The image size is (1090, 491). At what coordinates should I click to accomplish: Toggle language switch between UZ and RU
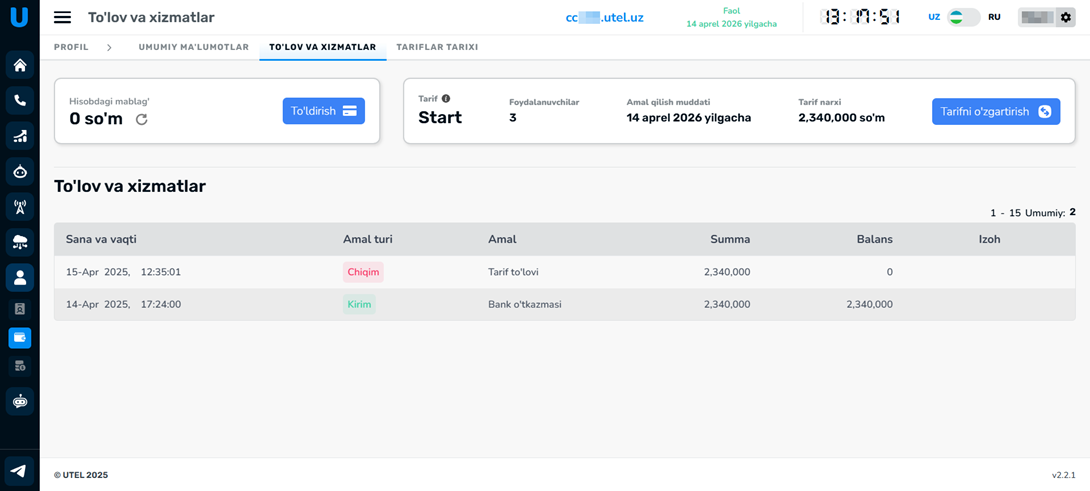pos(963,17)
